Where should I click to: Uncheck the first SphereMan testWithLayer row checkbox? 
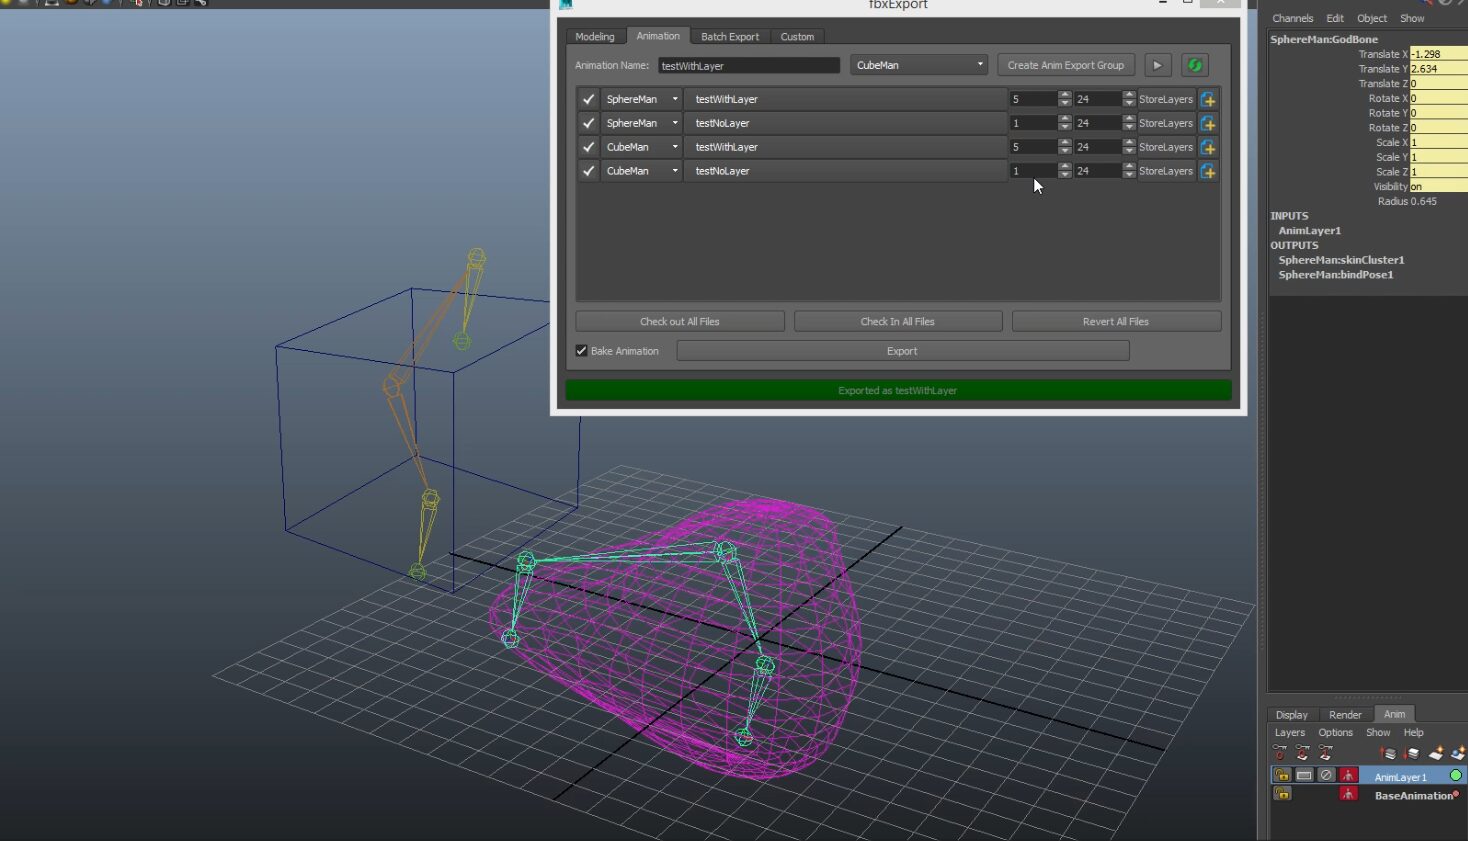588,99
